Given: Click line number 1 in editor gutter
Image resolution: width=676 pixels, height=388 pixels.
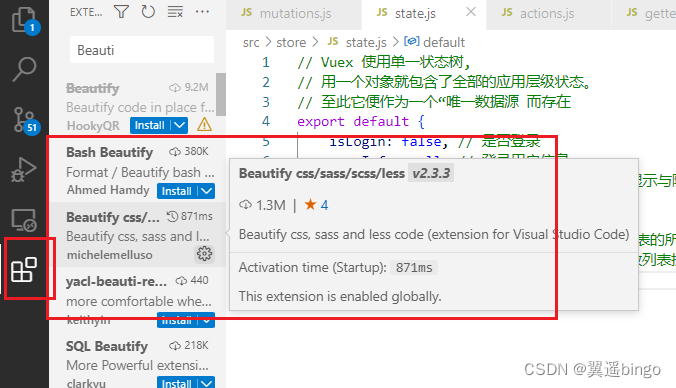Looking at the screenshot, I should coord(266,63).
